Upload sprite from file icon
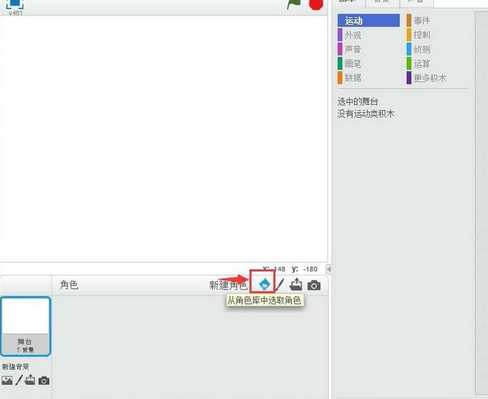The height and width of the screenshot is (399, 488). [x=296, y=285]
